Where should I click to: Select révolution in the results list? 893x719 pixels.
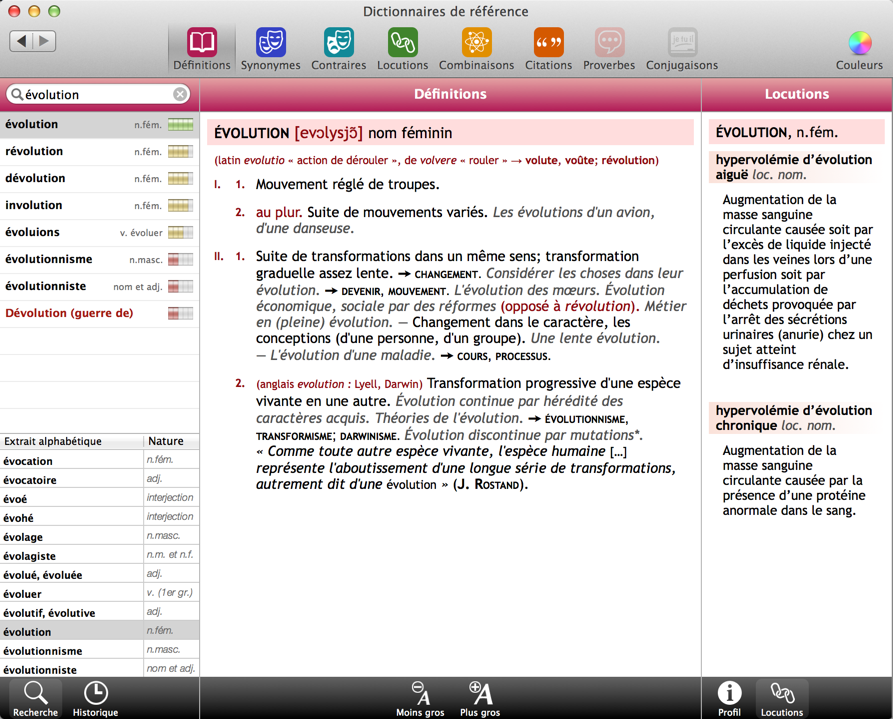pos(99,152)
